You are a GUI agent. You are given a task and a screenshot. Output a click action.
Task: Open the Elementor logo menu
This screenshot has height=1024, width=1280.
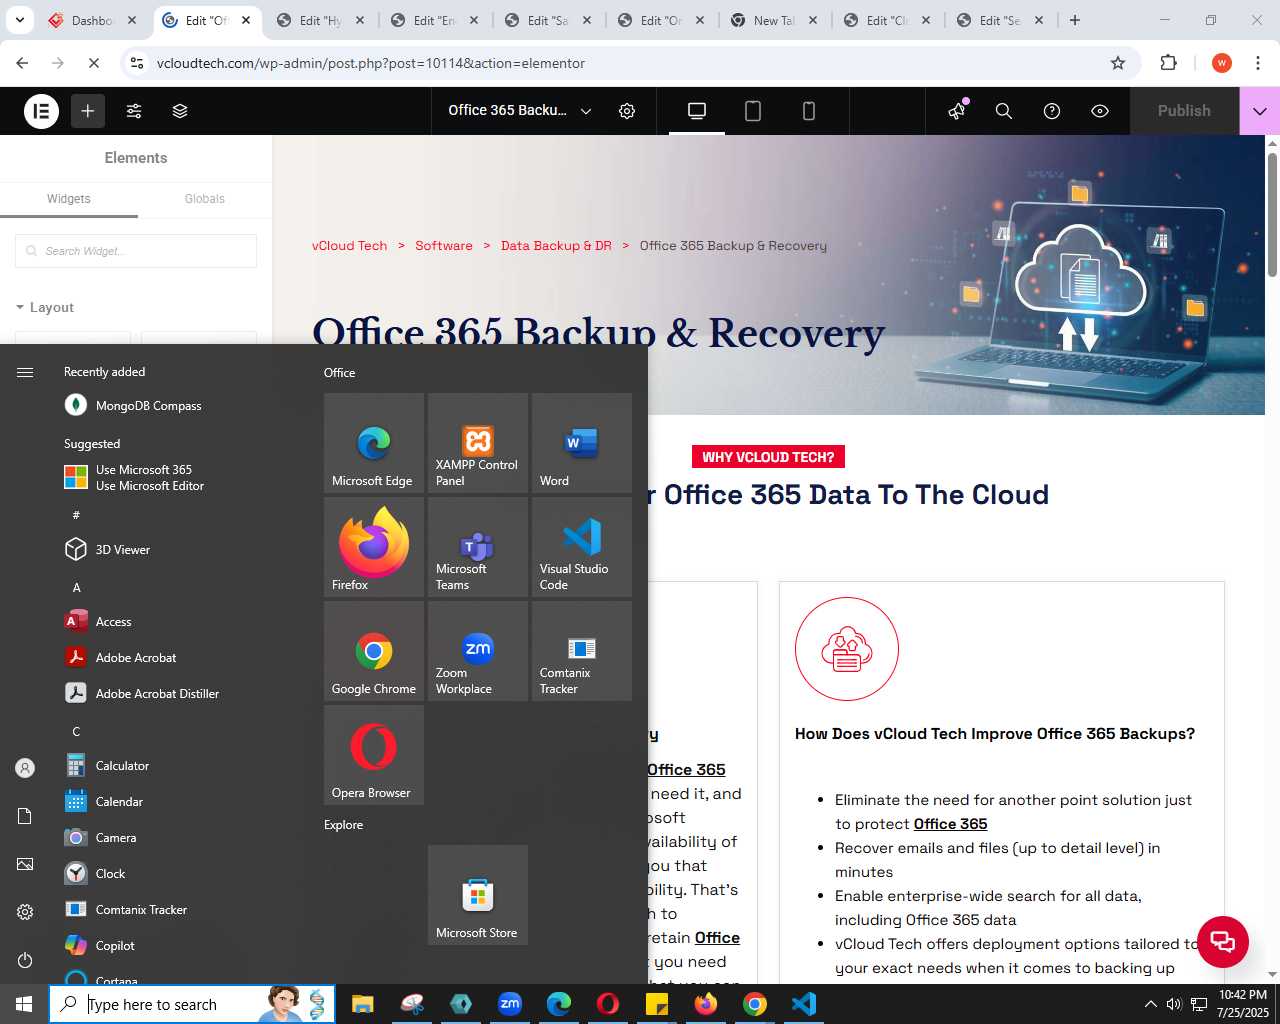point(42,111)
